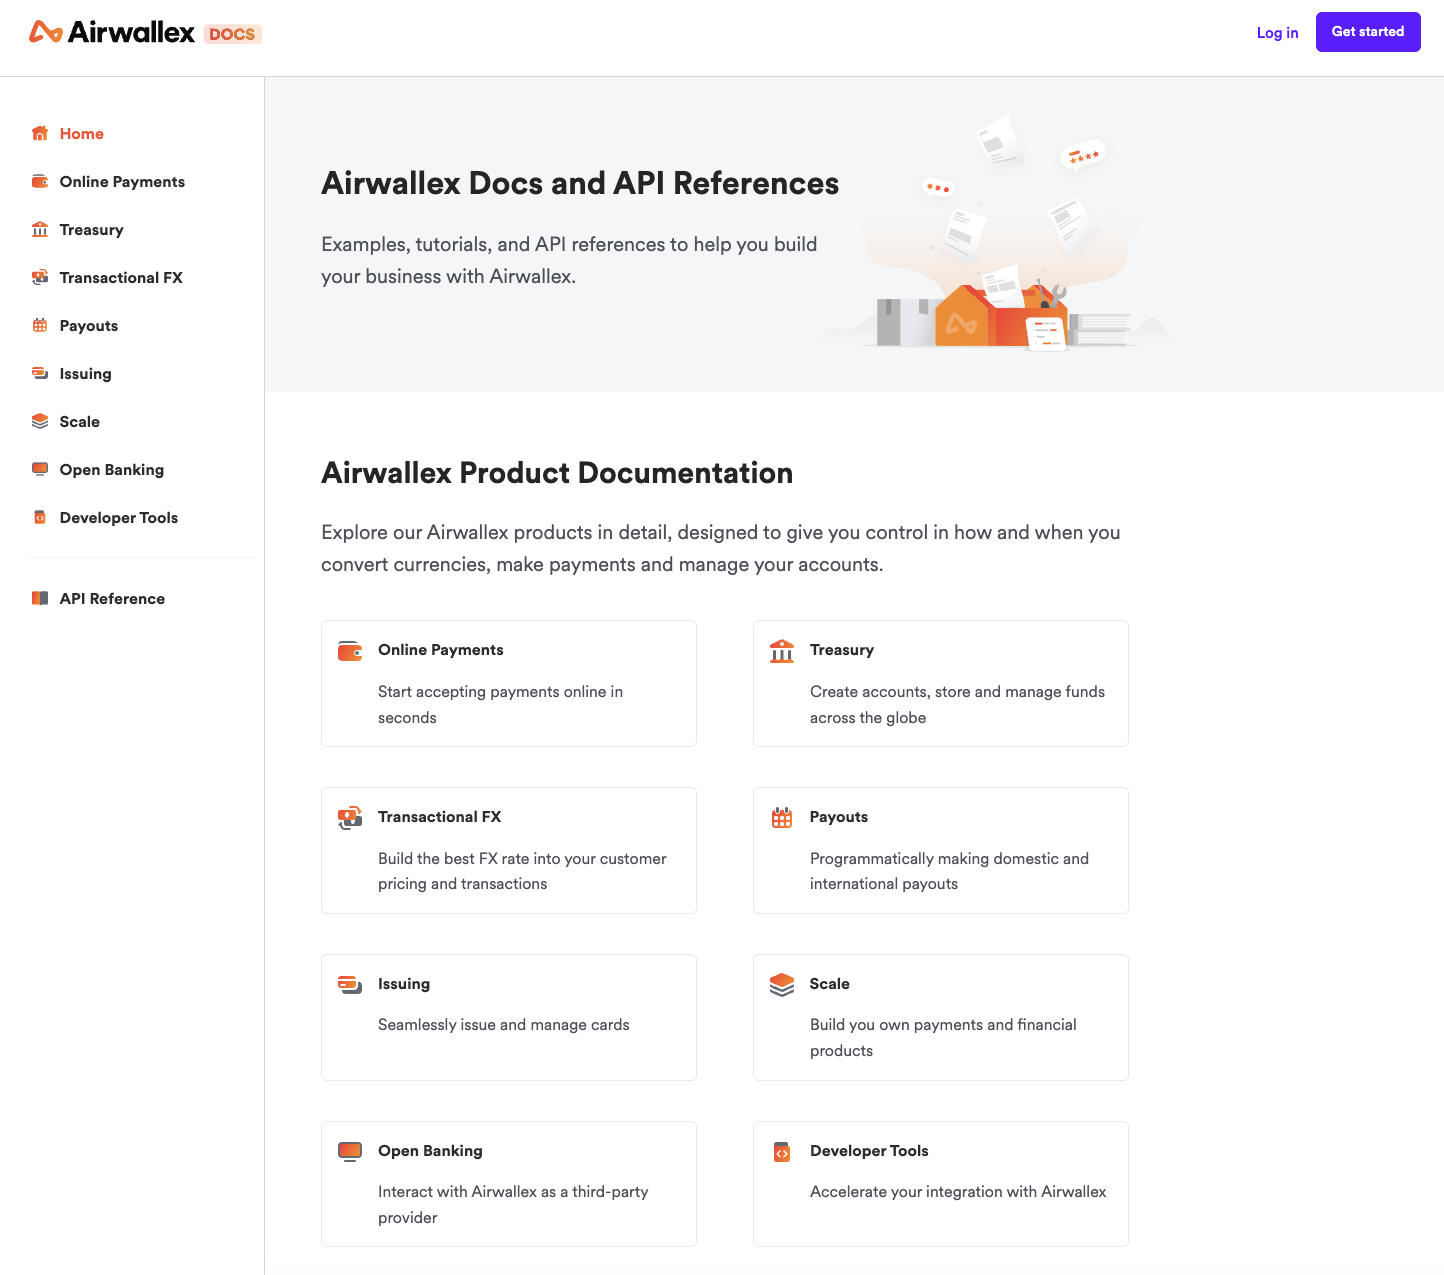Open the Payouts product card

pyautogui.click(x=940, y=850)
